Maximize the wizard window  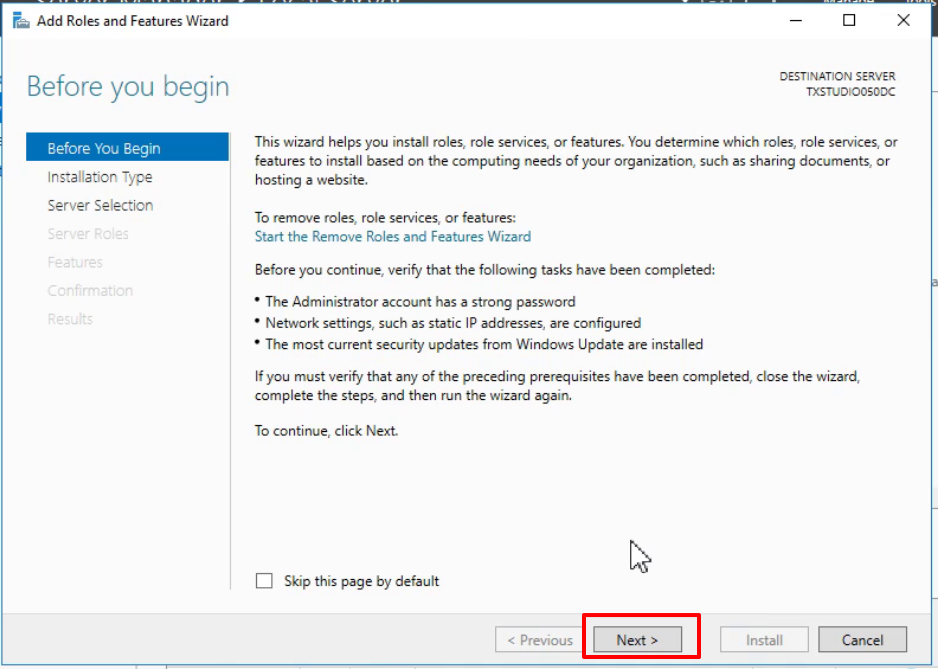click(x=849, y=20)
